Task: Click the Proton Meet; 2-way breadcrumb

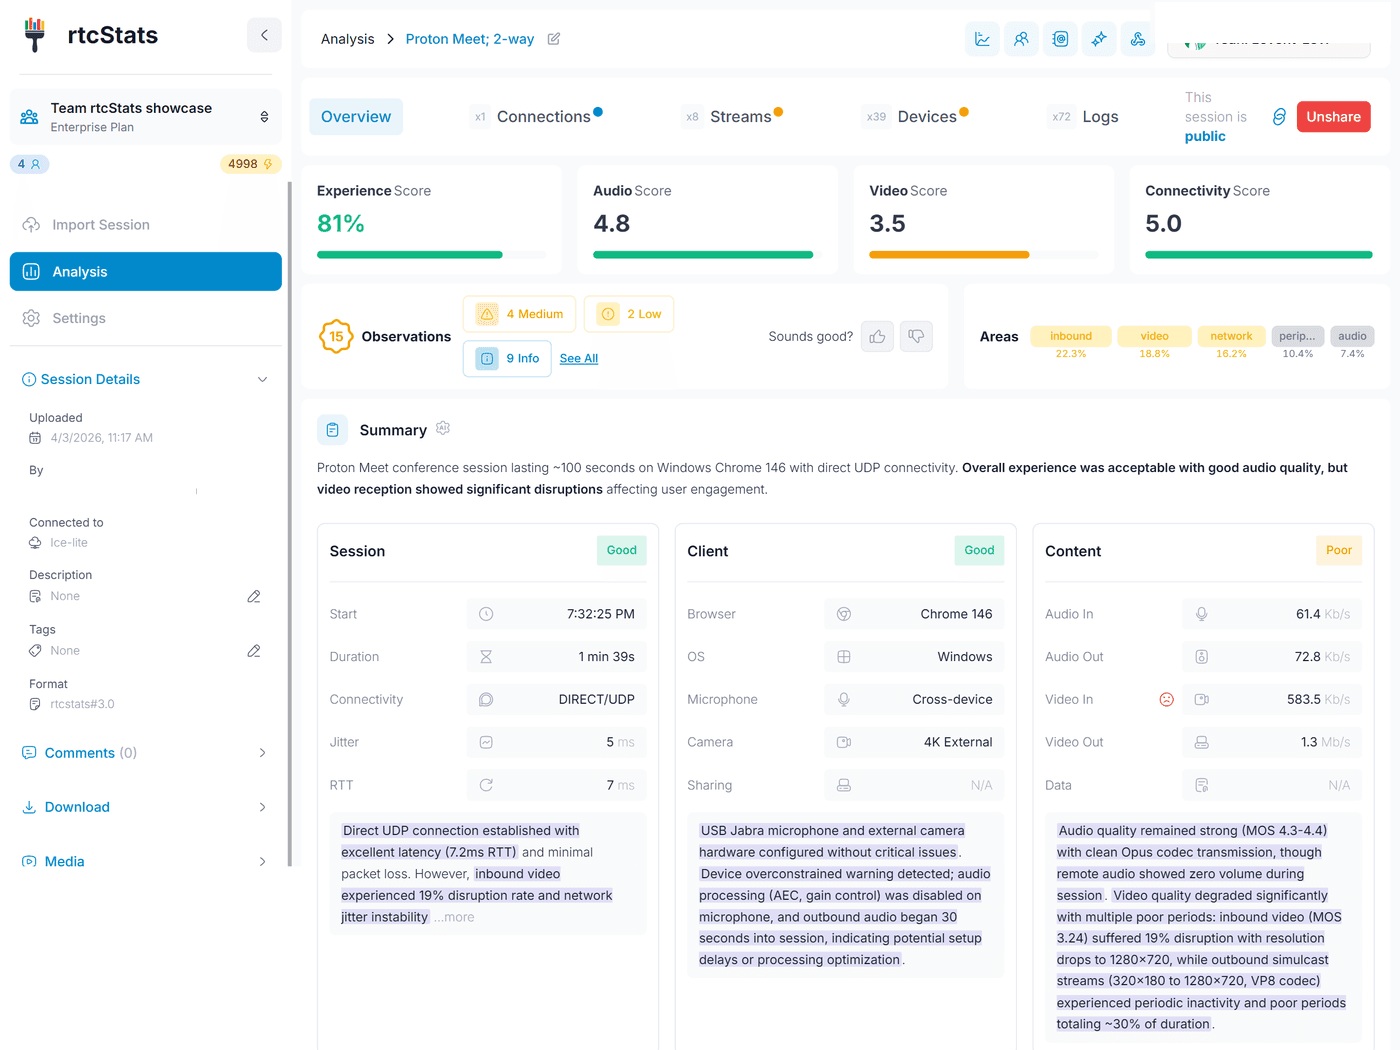Action: pos(470,39)
